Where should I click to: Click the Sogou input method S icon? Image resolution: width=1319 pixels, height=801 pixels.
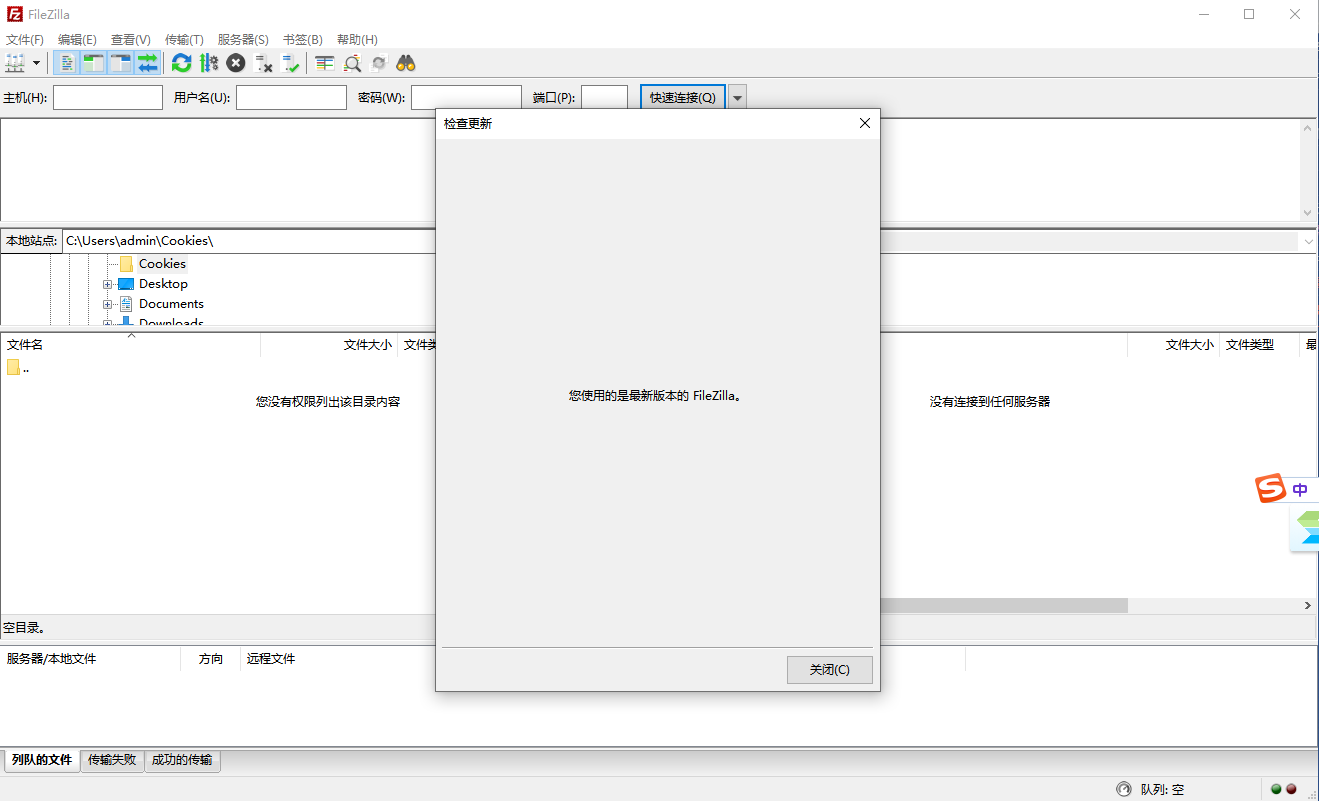[1271, 489]
